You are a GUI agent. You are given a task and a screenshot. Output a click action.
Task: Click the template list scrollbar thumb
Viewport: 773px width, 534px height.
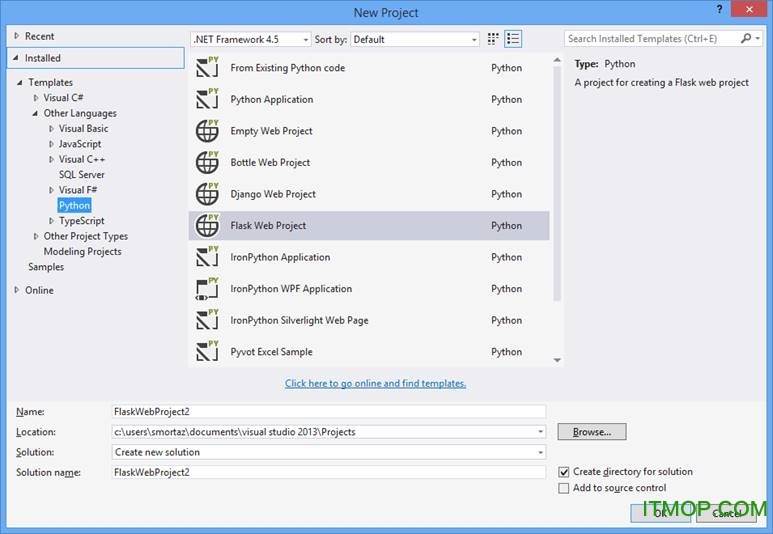point(557,183)
